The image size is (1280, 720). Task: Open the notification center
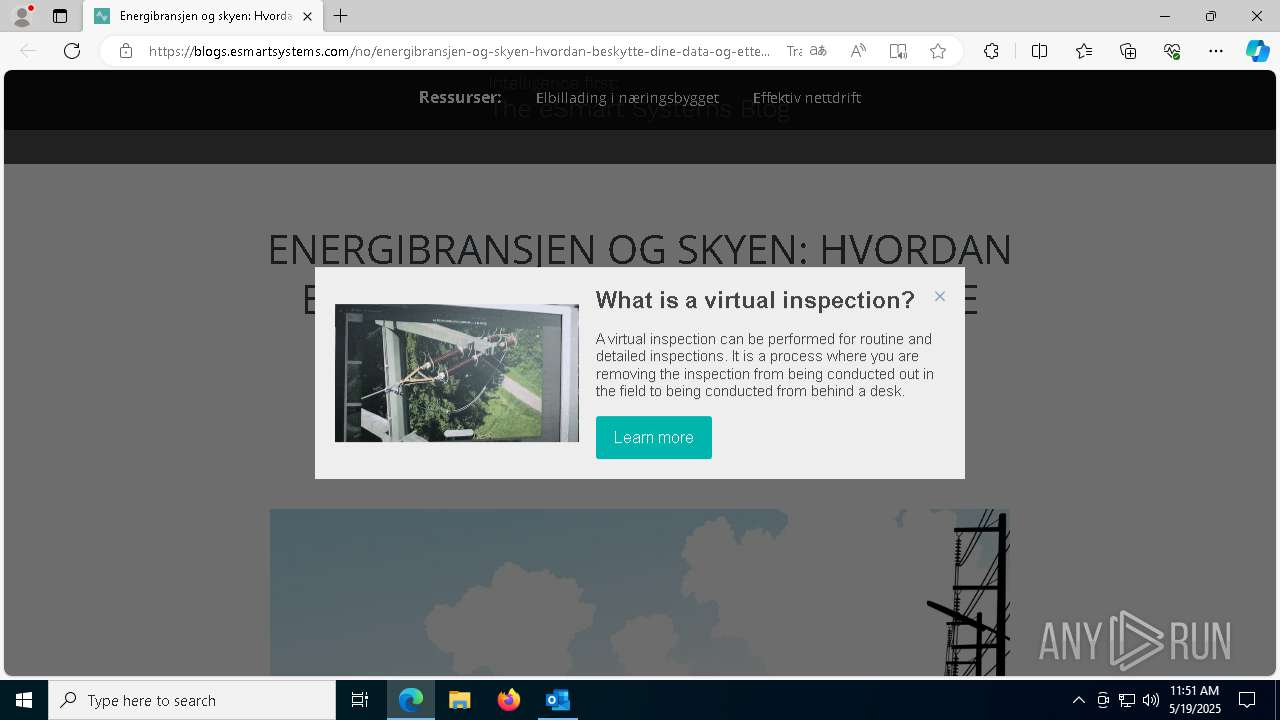tap(1247, 700)
